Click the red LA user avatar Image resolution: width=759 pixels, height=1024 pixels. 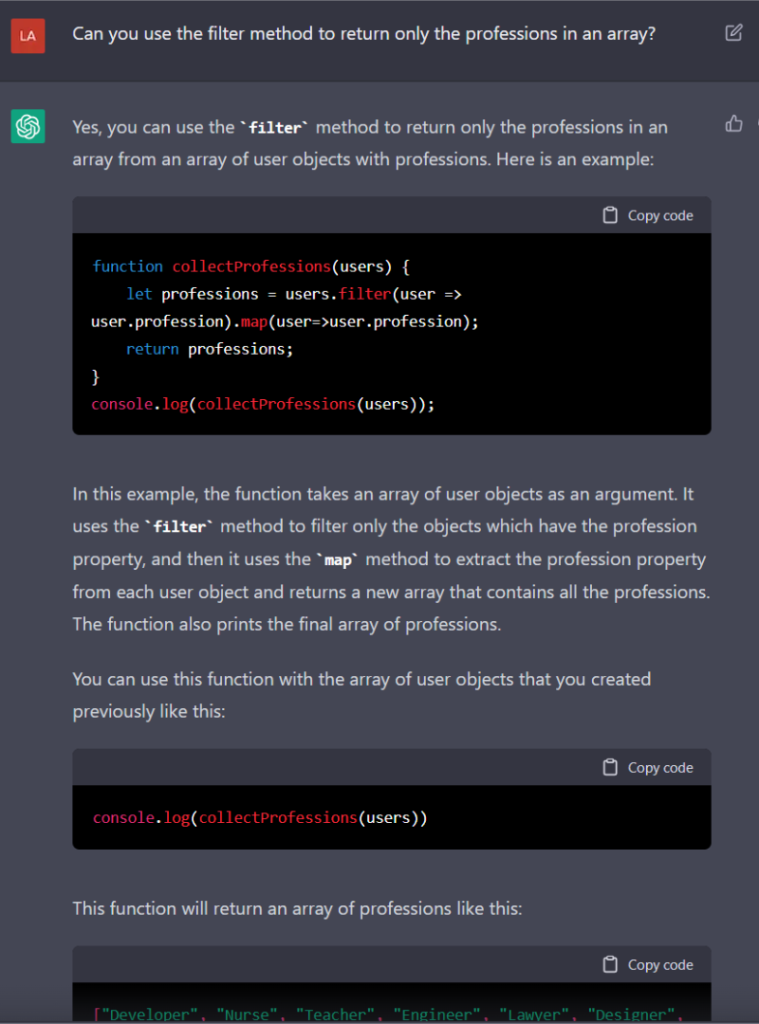tap(28, 36)
